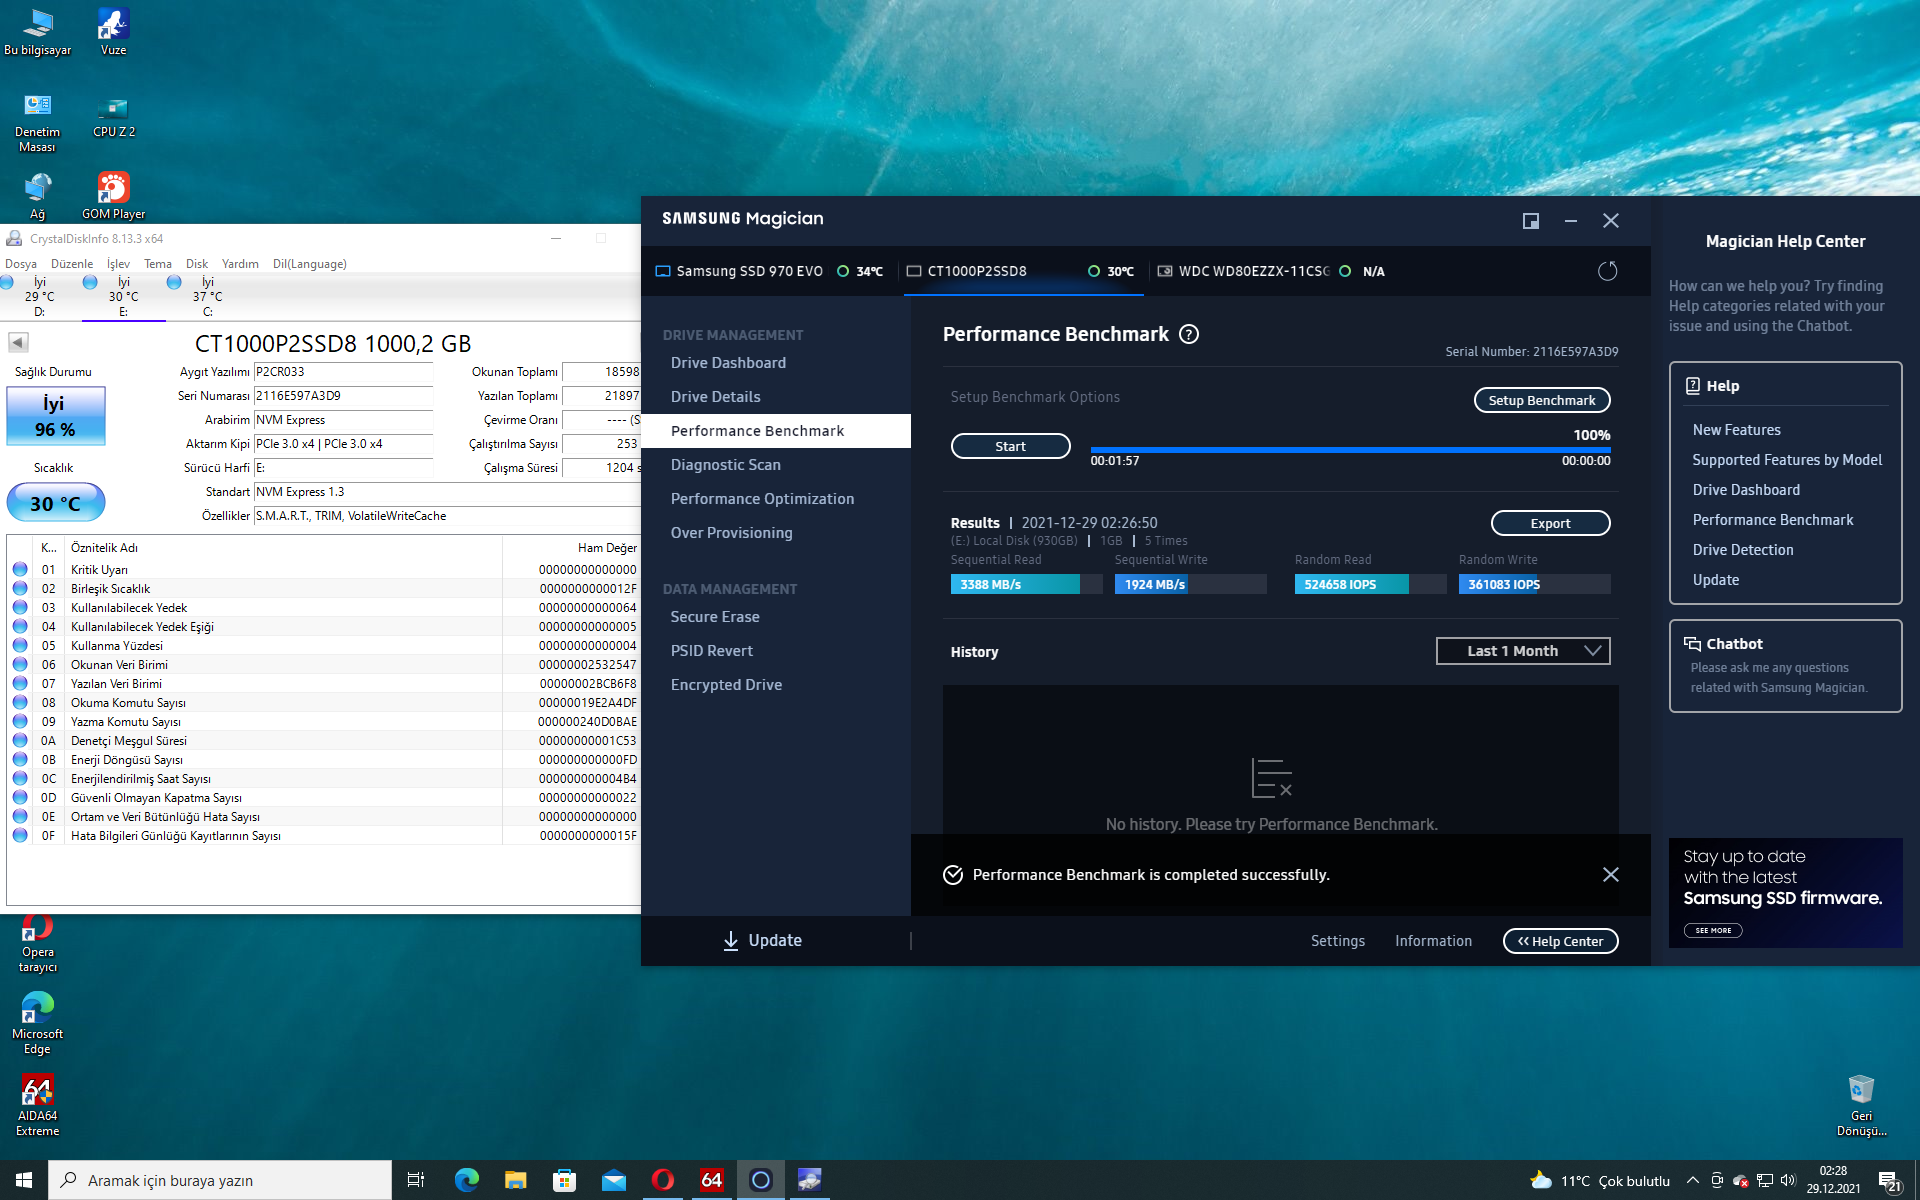The width and height of the screenshot is (1920, 1200).
Task: Open GOM Player desktop icon
Action: pyautogui.click(x=114, y=195)
